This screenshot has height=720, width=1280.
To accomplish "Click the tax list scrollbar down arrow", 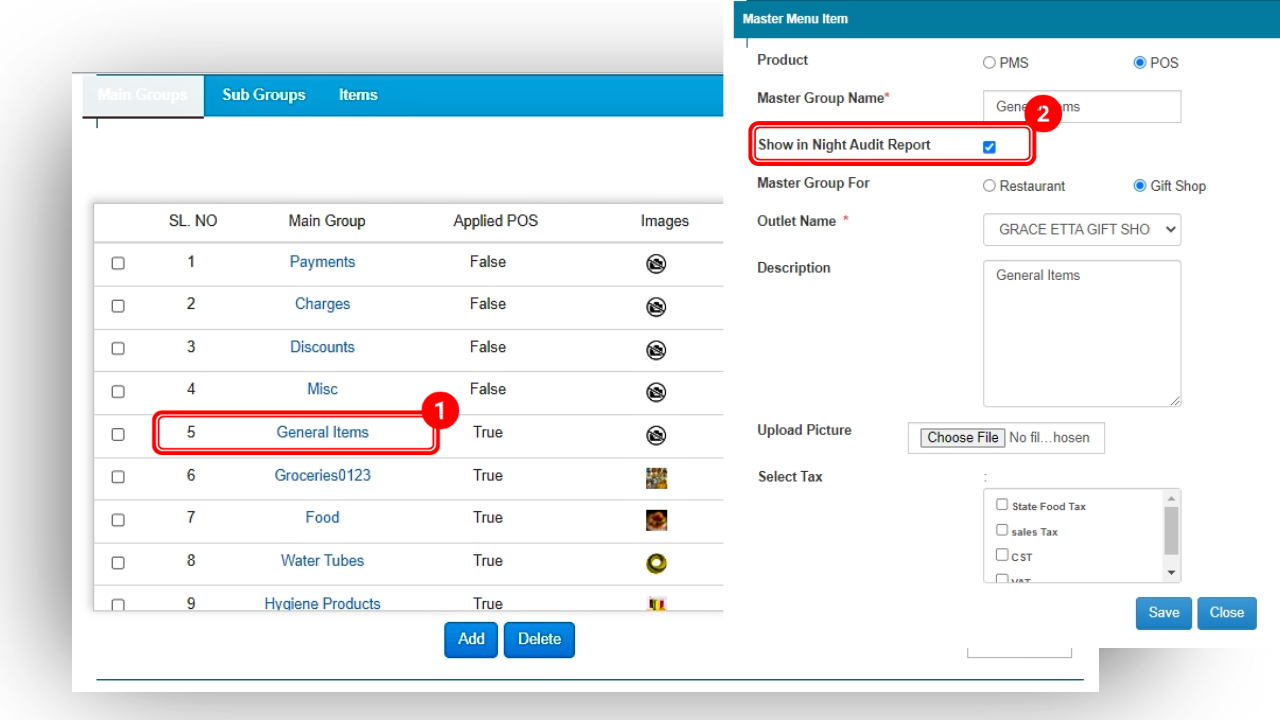I will pyautogui.click(x=1170, y=572).
